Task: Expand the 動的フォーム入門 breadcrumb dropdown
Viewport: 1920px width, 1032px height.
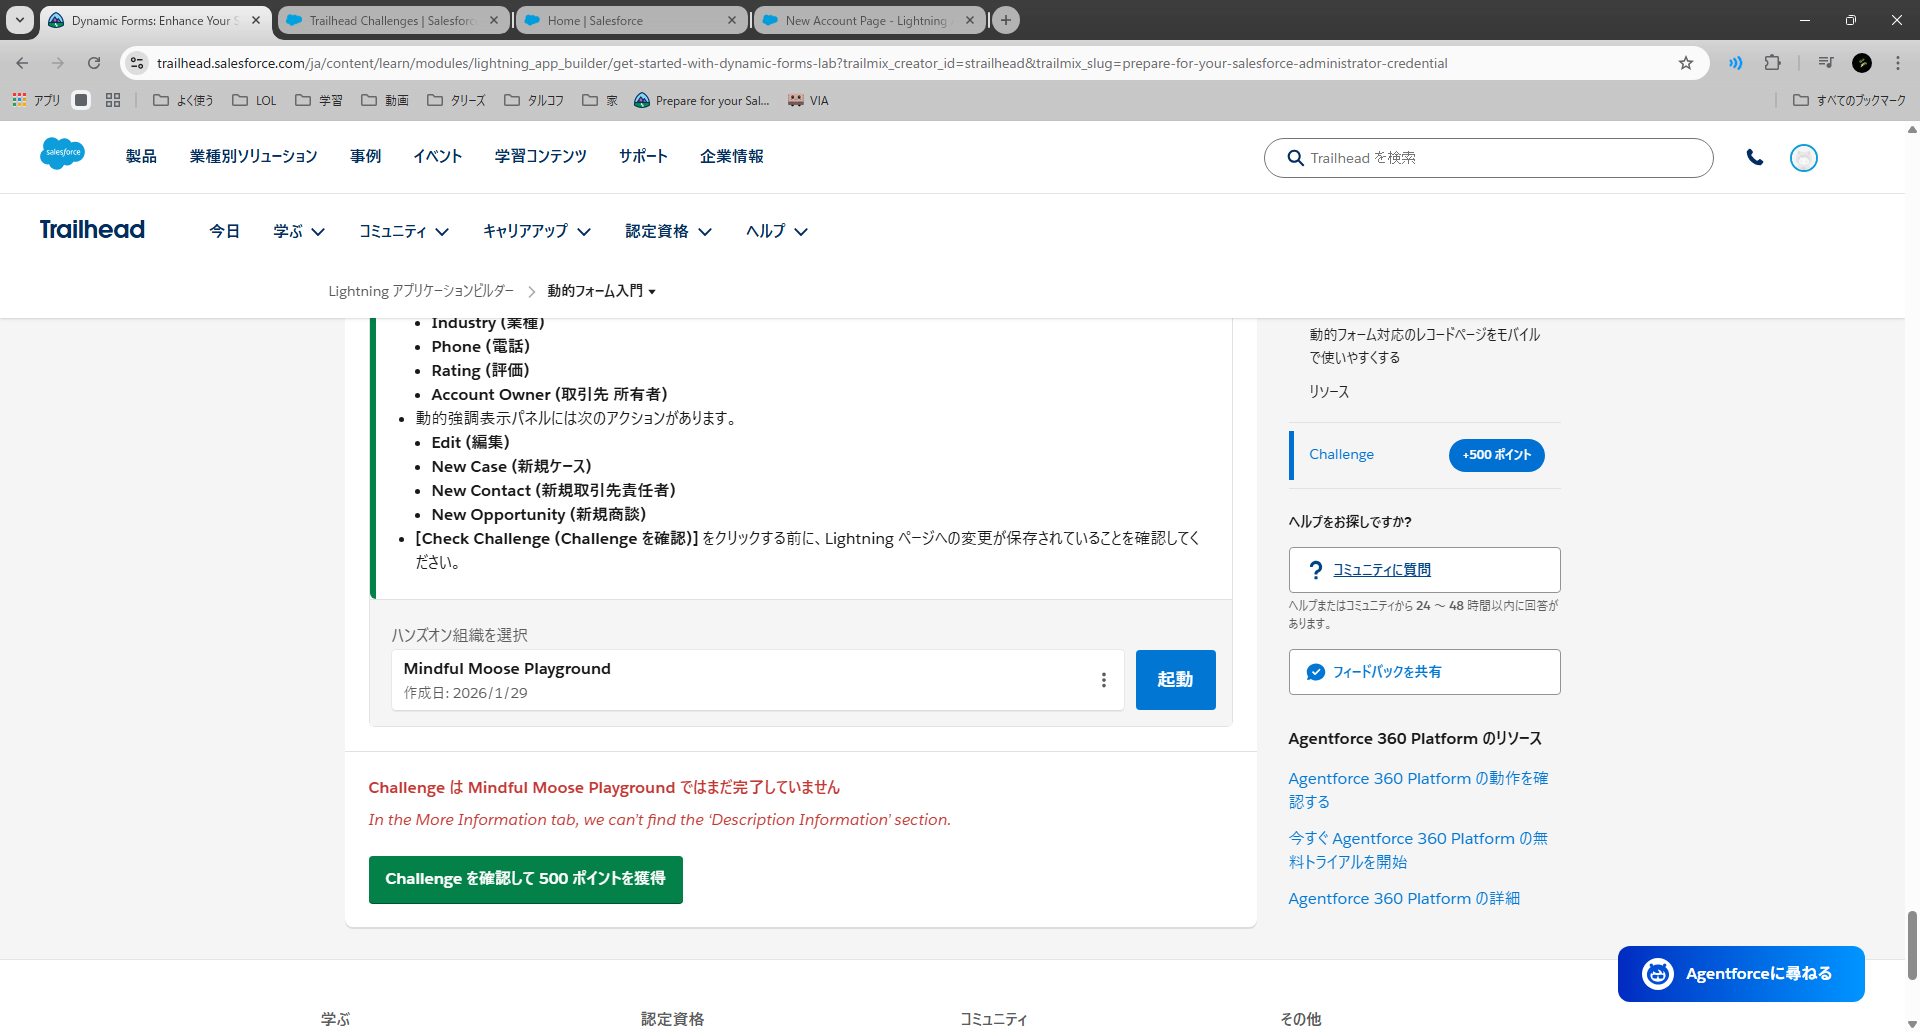Action: (x=601, y=291)
